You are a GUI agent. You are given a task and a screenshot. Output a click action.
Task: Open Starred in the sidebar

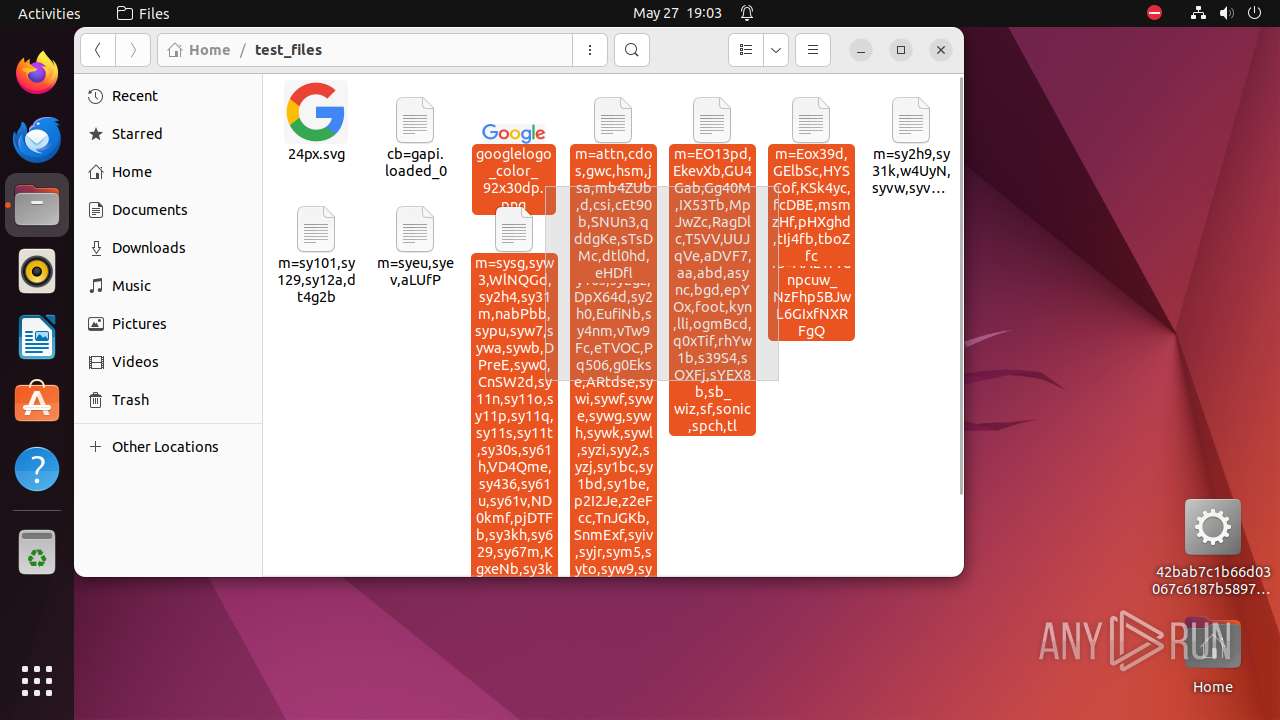pos(168,134)
